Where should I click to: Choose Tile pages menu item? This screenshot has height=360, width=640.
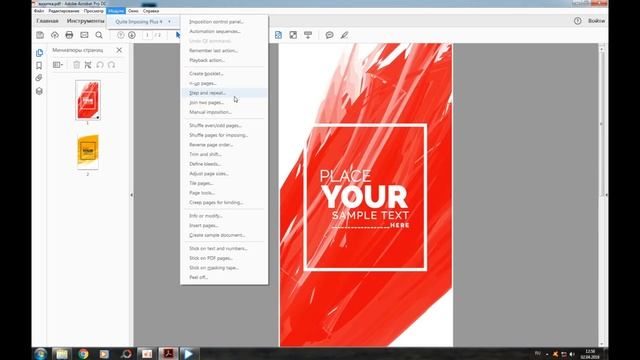point(224,183)
